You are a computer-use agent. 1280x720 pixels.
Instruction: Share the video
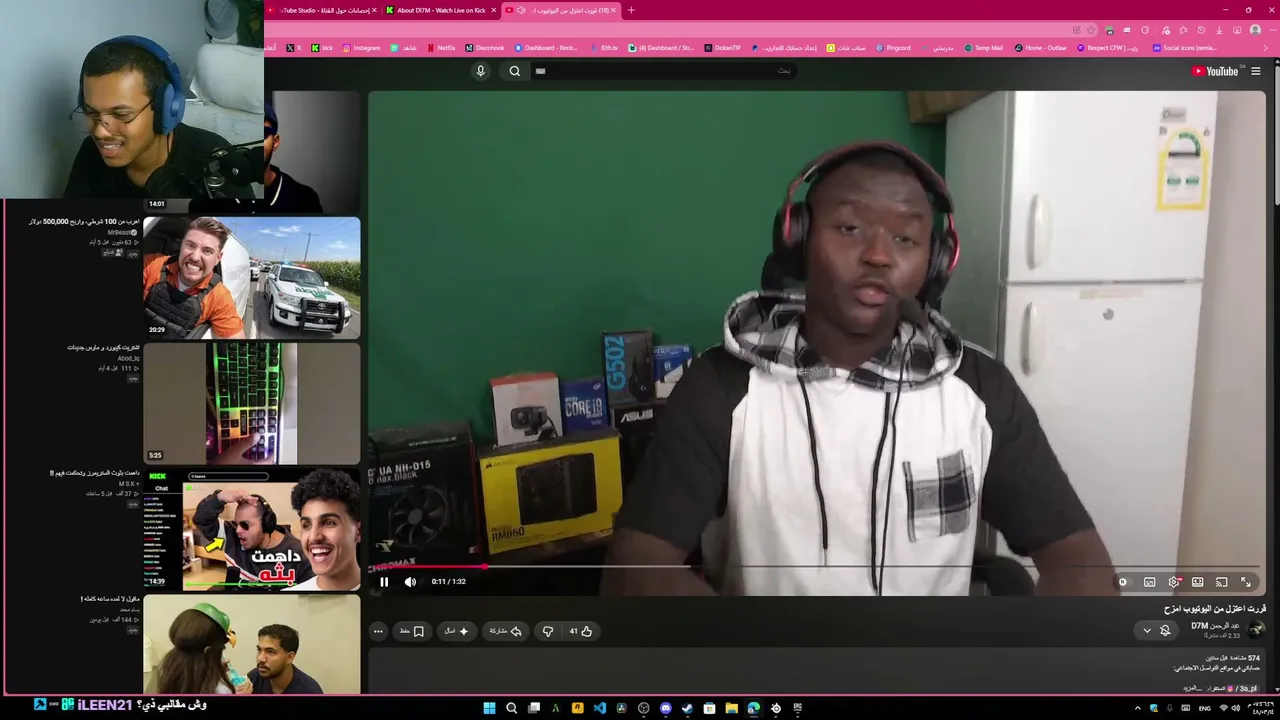coord(505,631)
